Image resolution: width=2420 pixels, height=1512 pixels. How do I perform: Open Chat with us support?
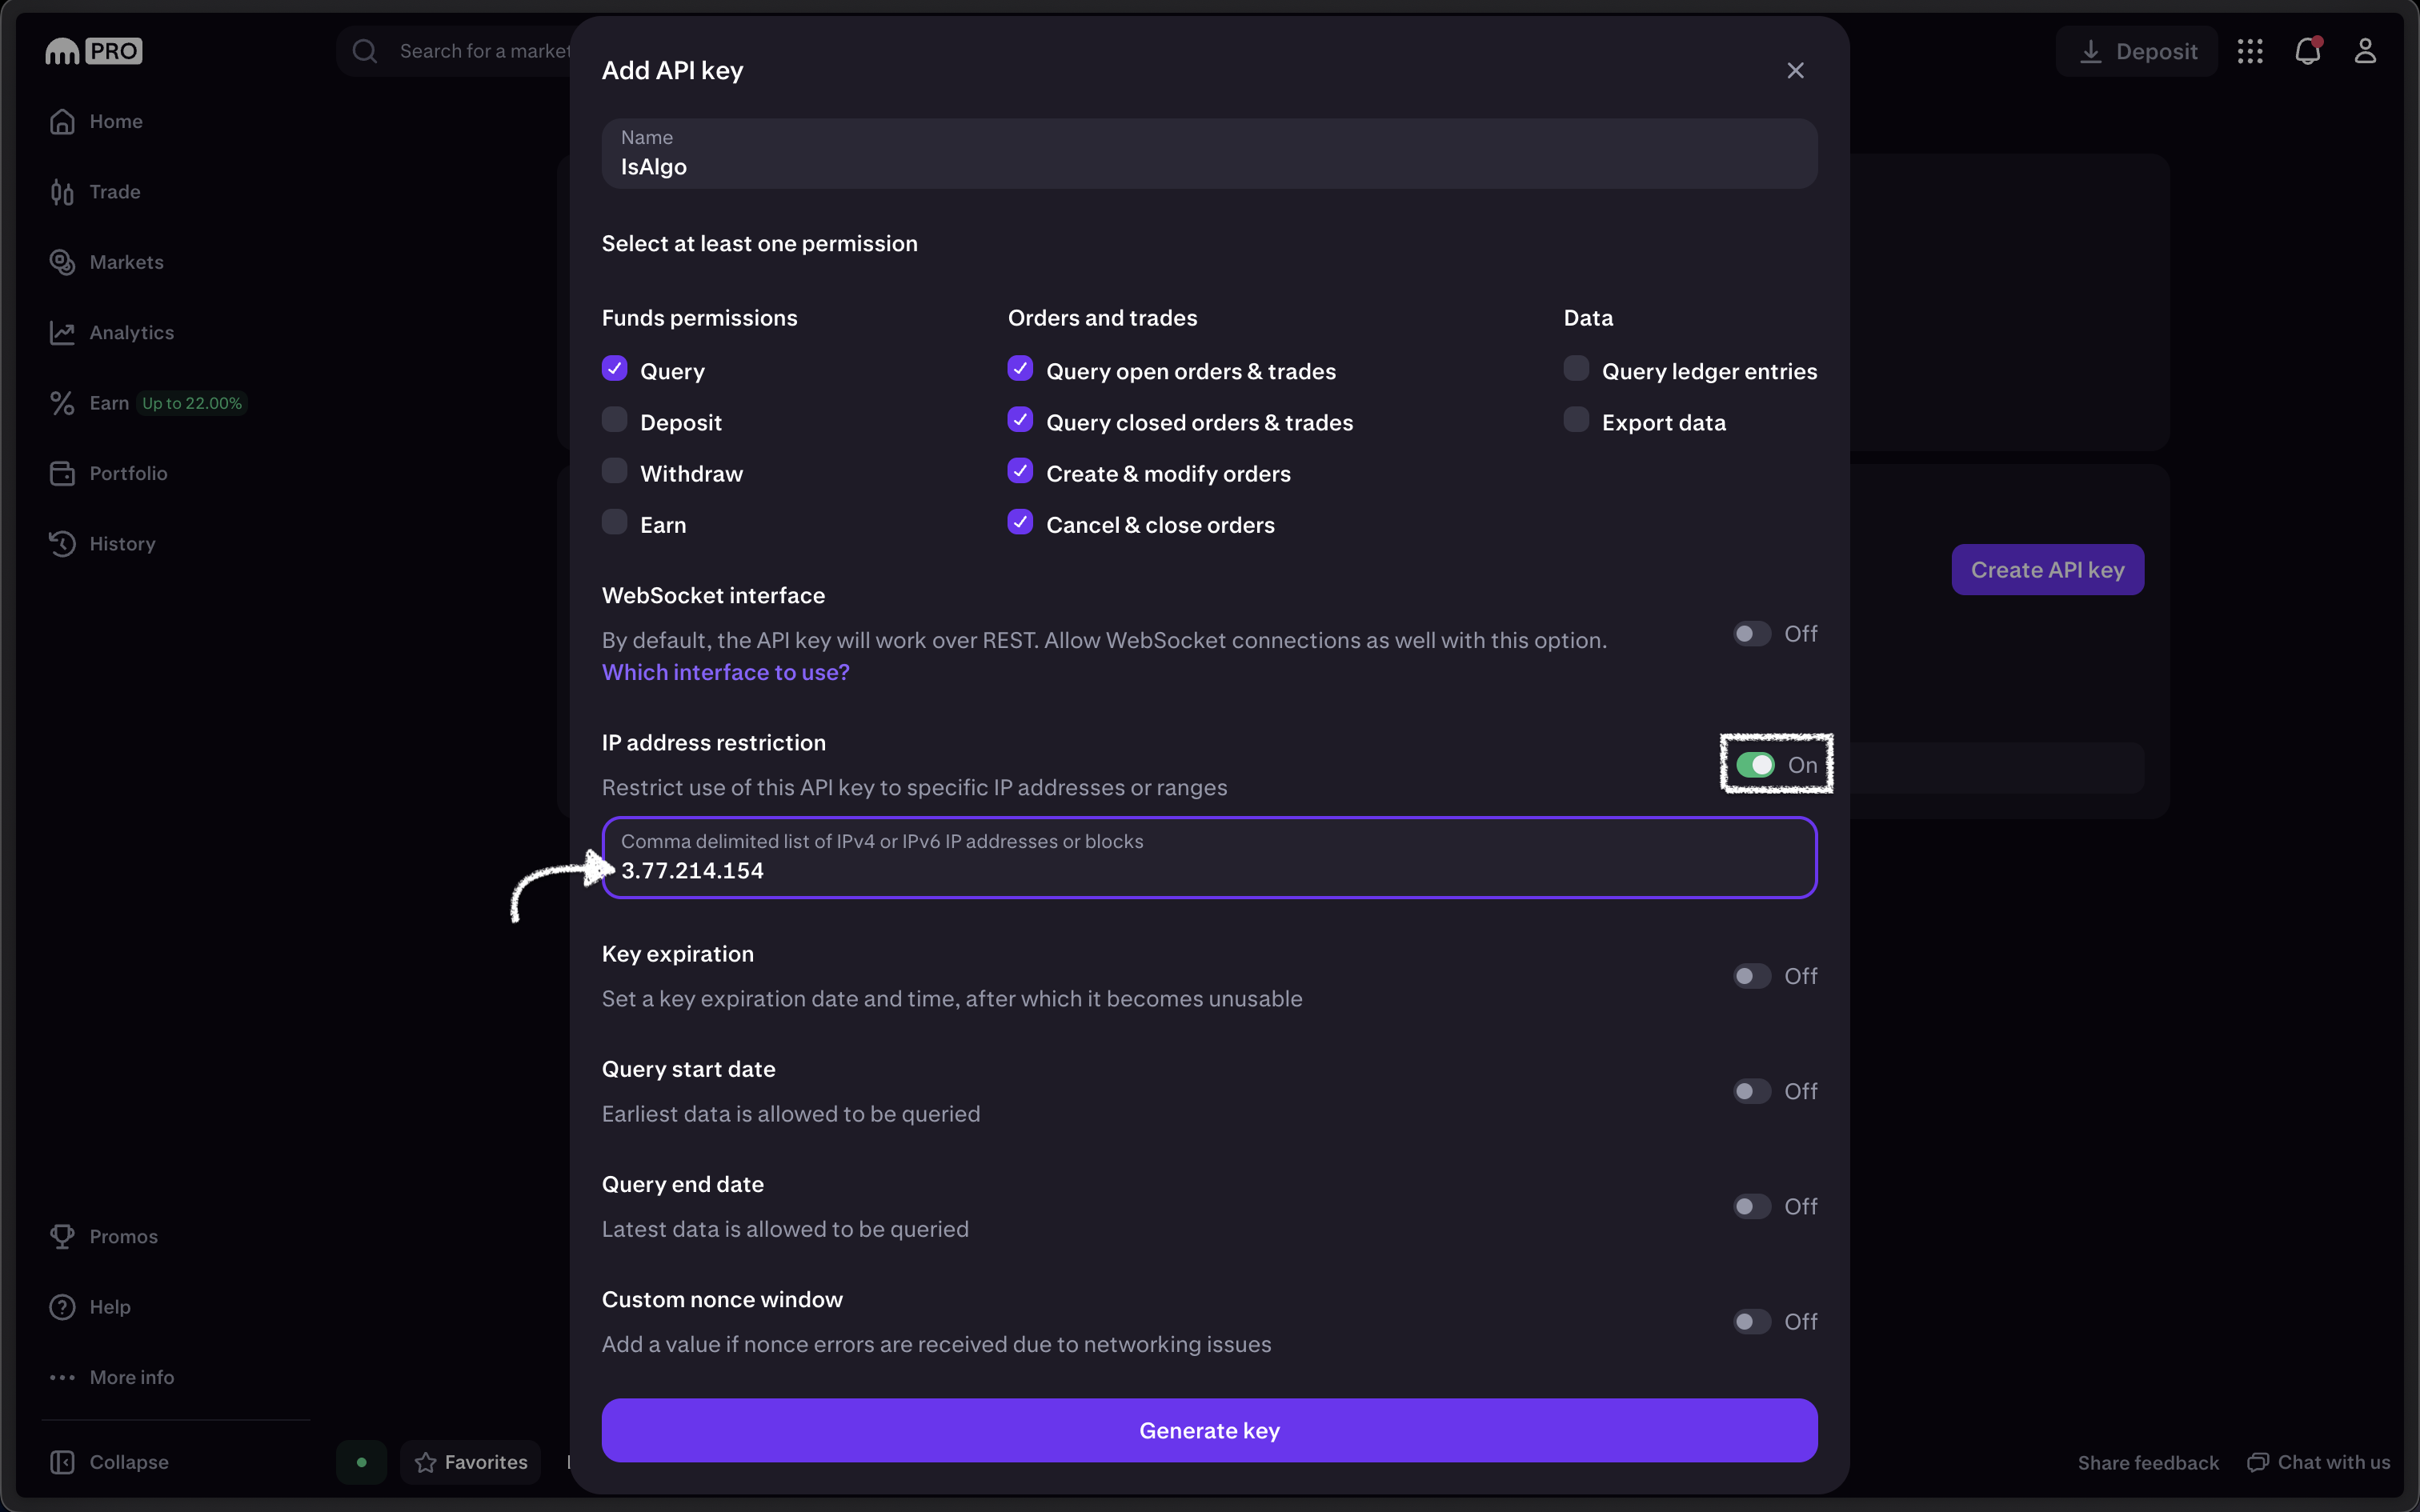pyautogui.click(x=2319, y=1462)
